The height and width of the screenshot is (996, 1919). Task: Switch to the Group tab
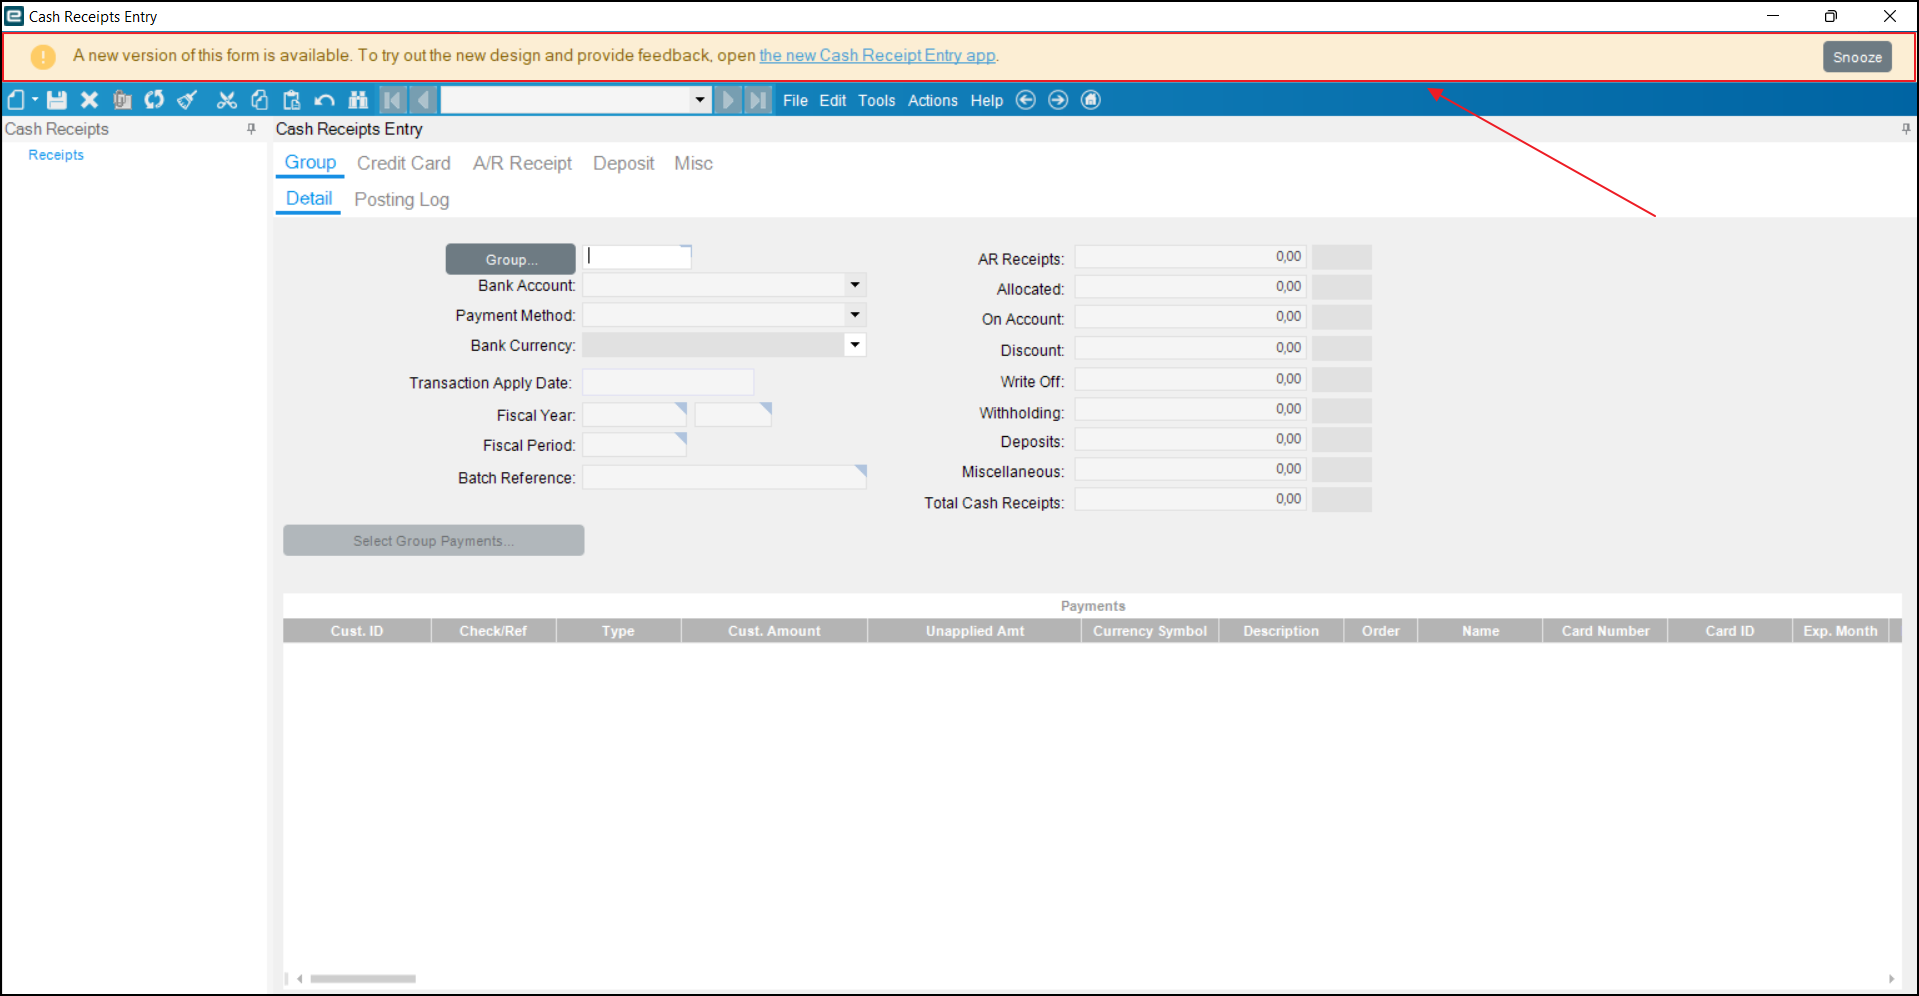click(x=310, y=163)
